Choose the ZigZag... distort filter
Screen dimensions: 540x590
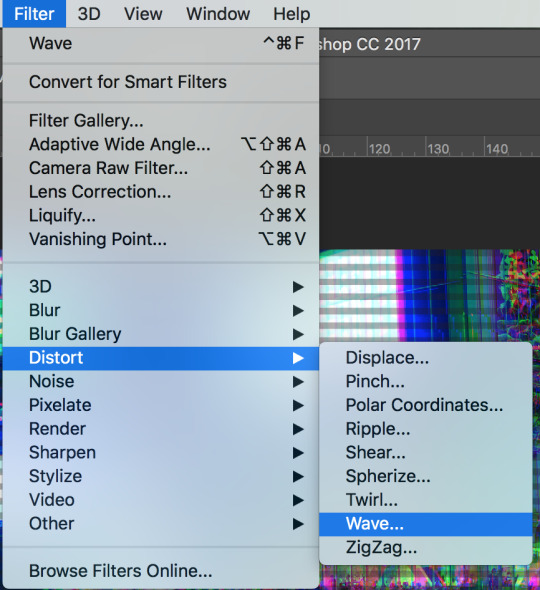(x=425, y=547)
